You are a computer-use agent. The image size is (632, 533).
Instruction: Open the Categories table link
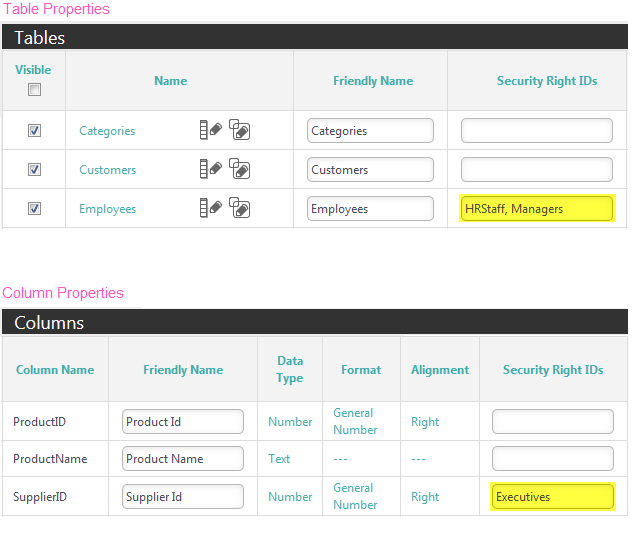[107, 131]
